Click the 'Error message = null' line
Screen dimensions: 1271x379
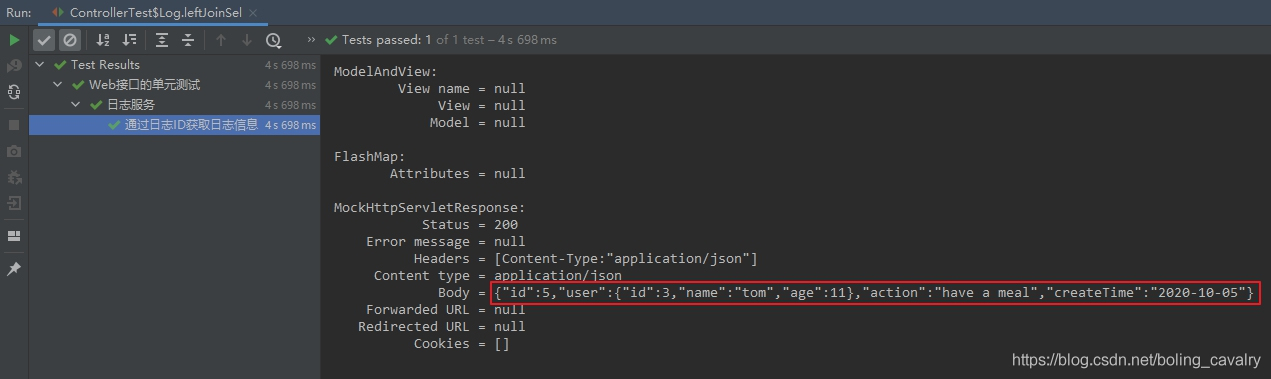445,241
